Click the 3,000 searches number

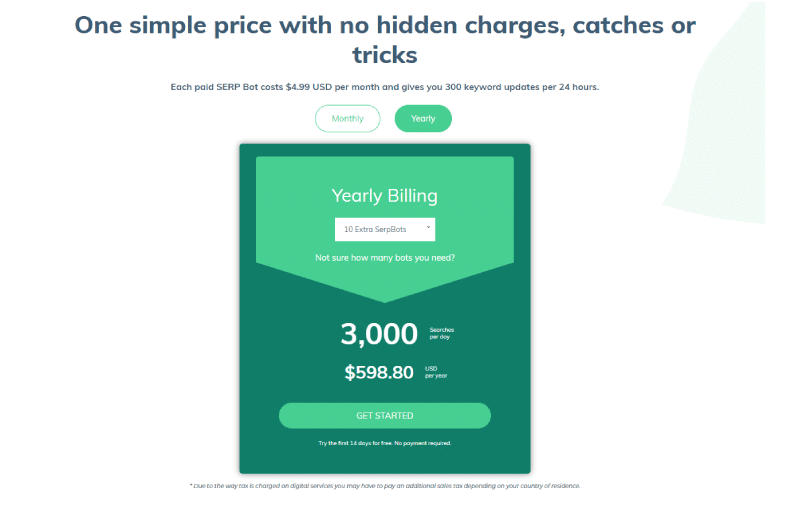[379, 334]
